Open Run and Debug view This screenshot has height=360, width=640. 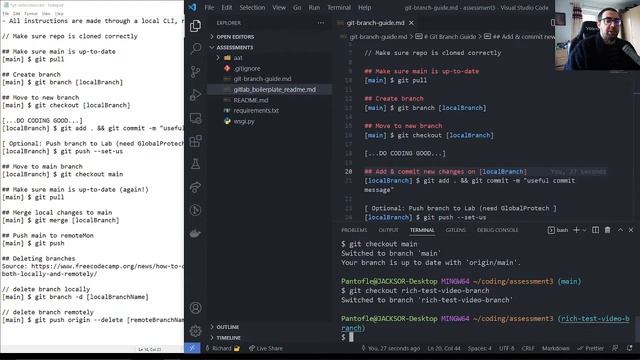[x=196, y=95]
